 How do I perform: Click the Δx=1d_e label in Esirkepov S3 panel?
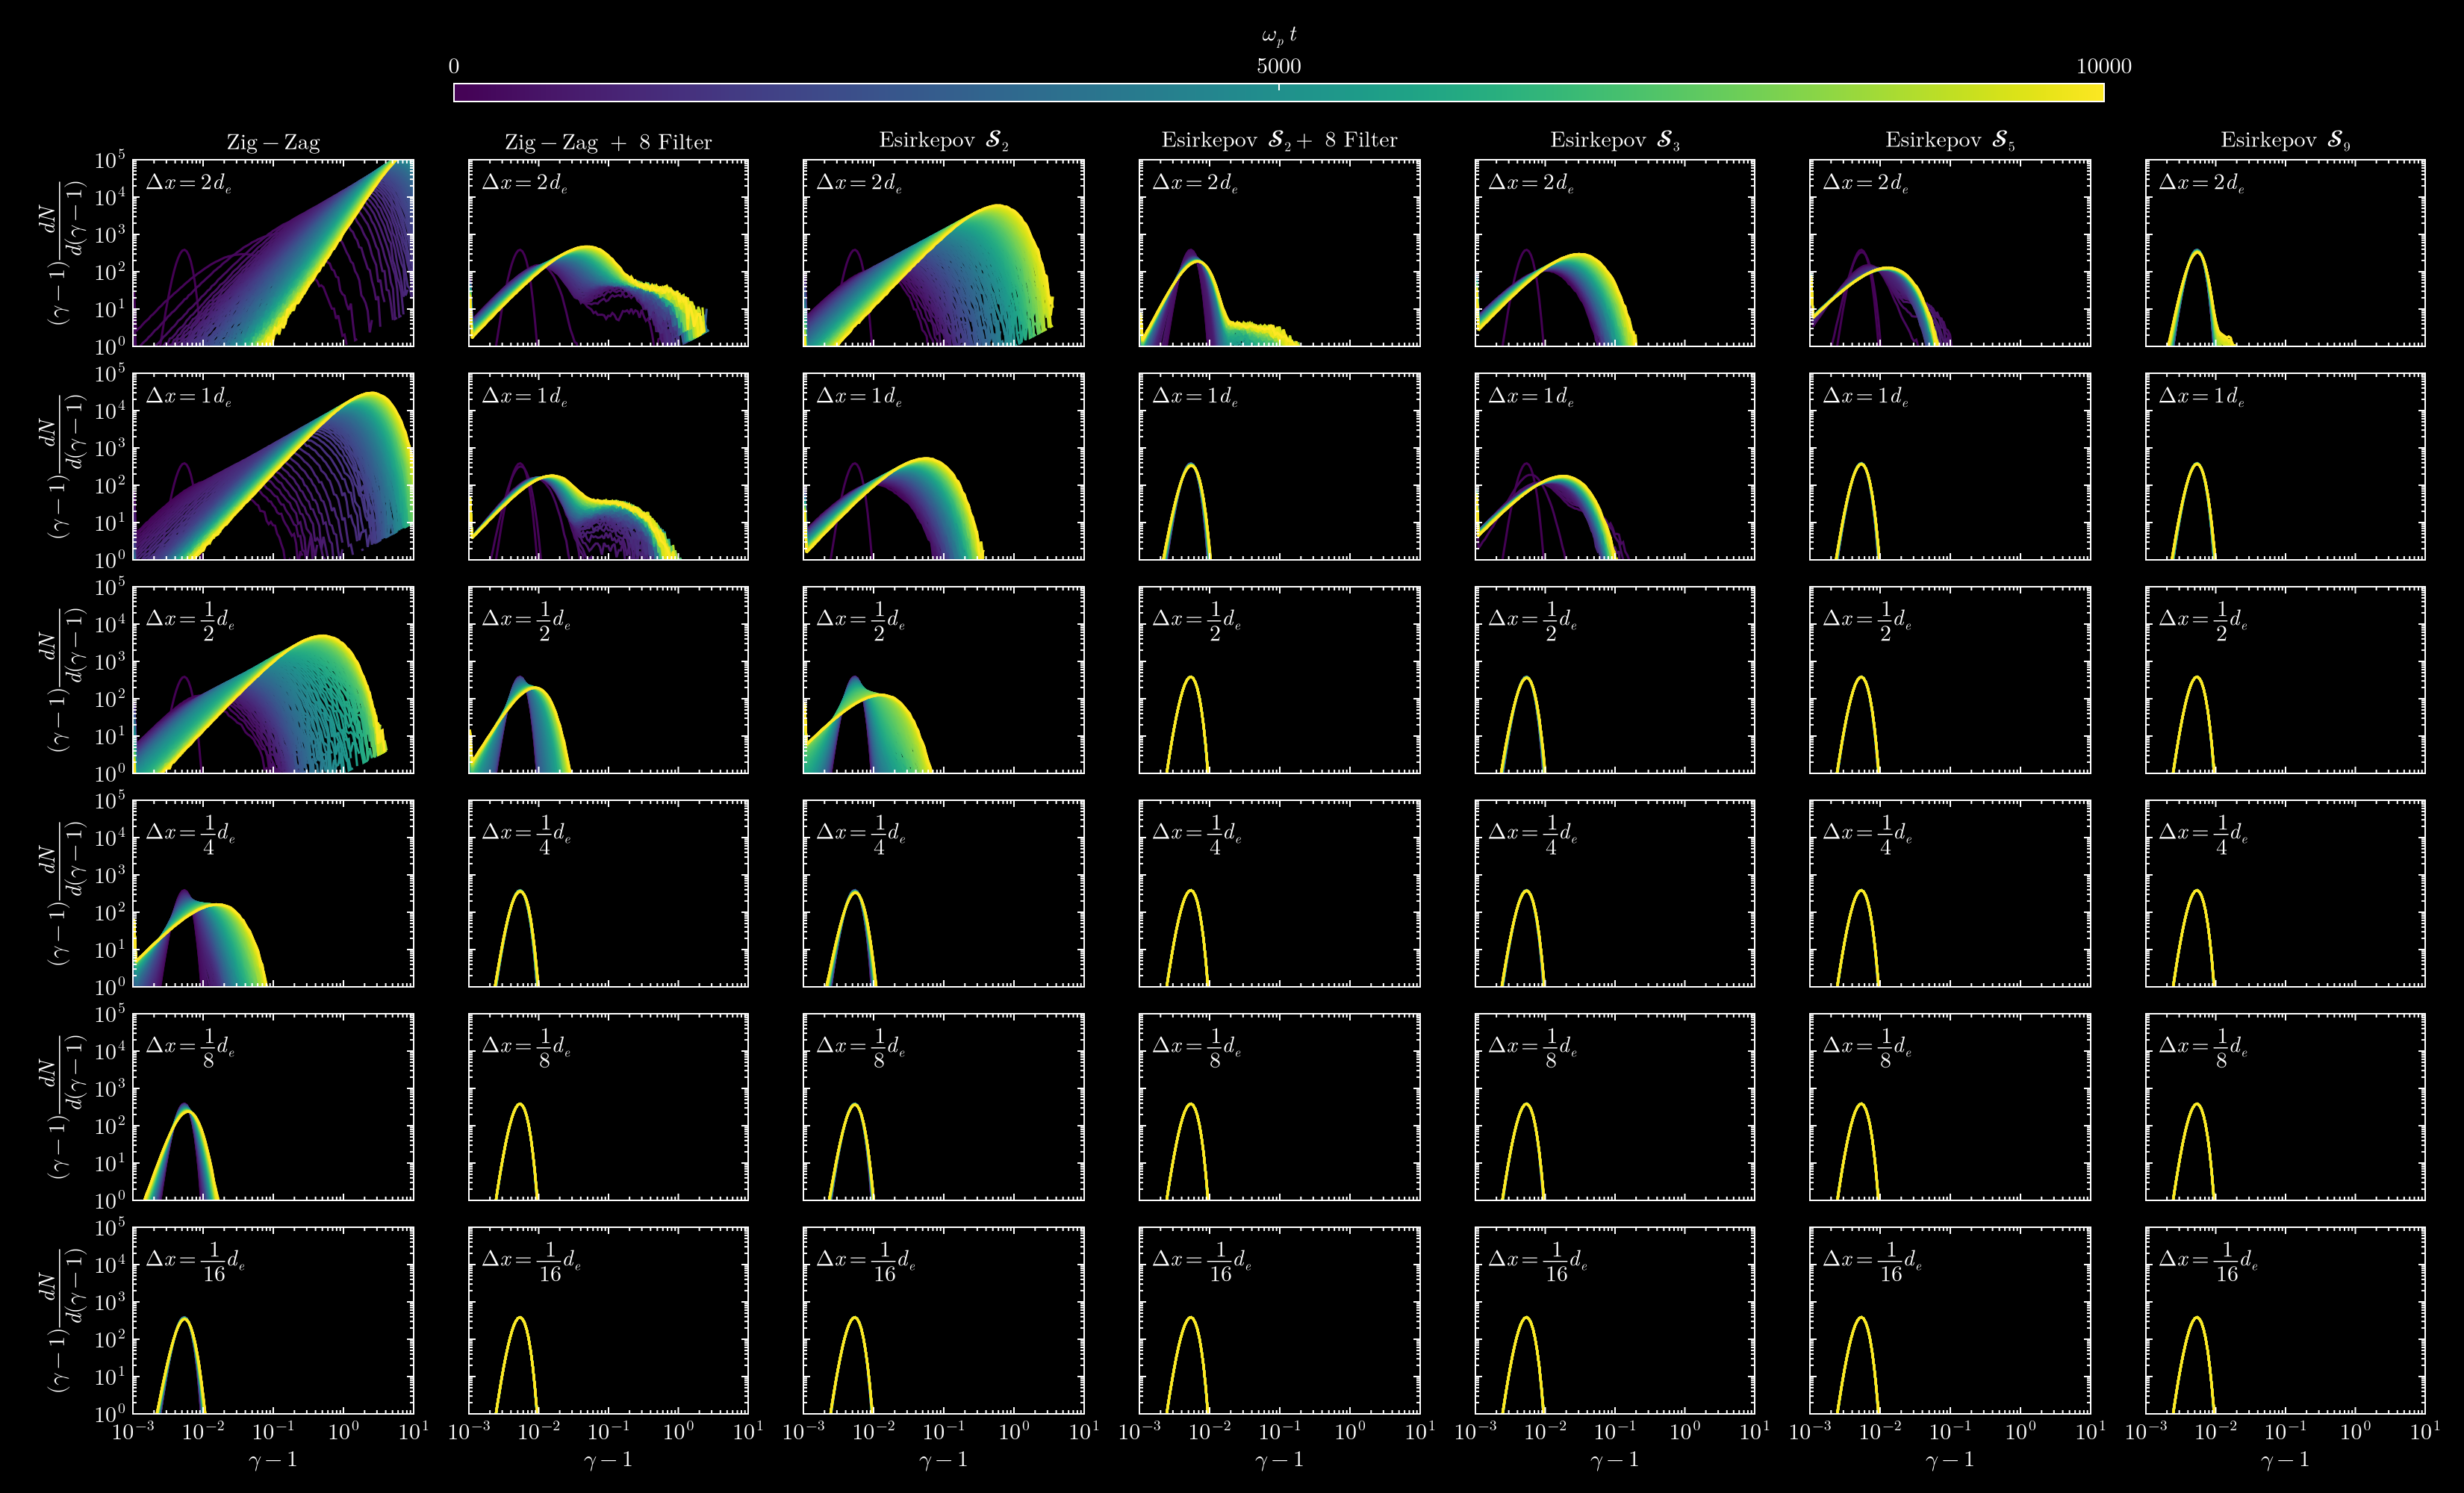(1530, 396)
